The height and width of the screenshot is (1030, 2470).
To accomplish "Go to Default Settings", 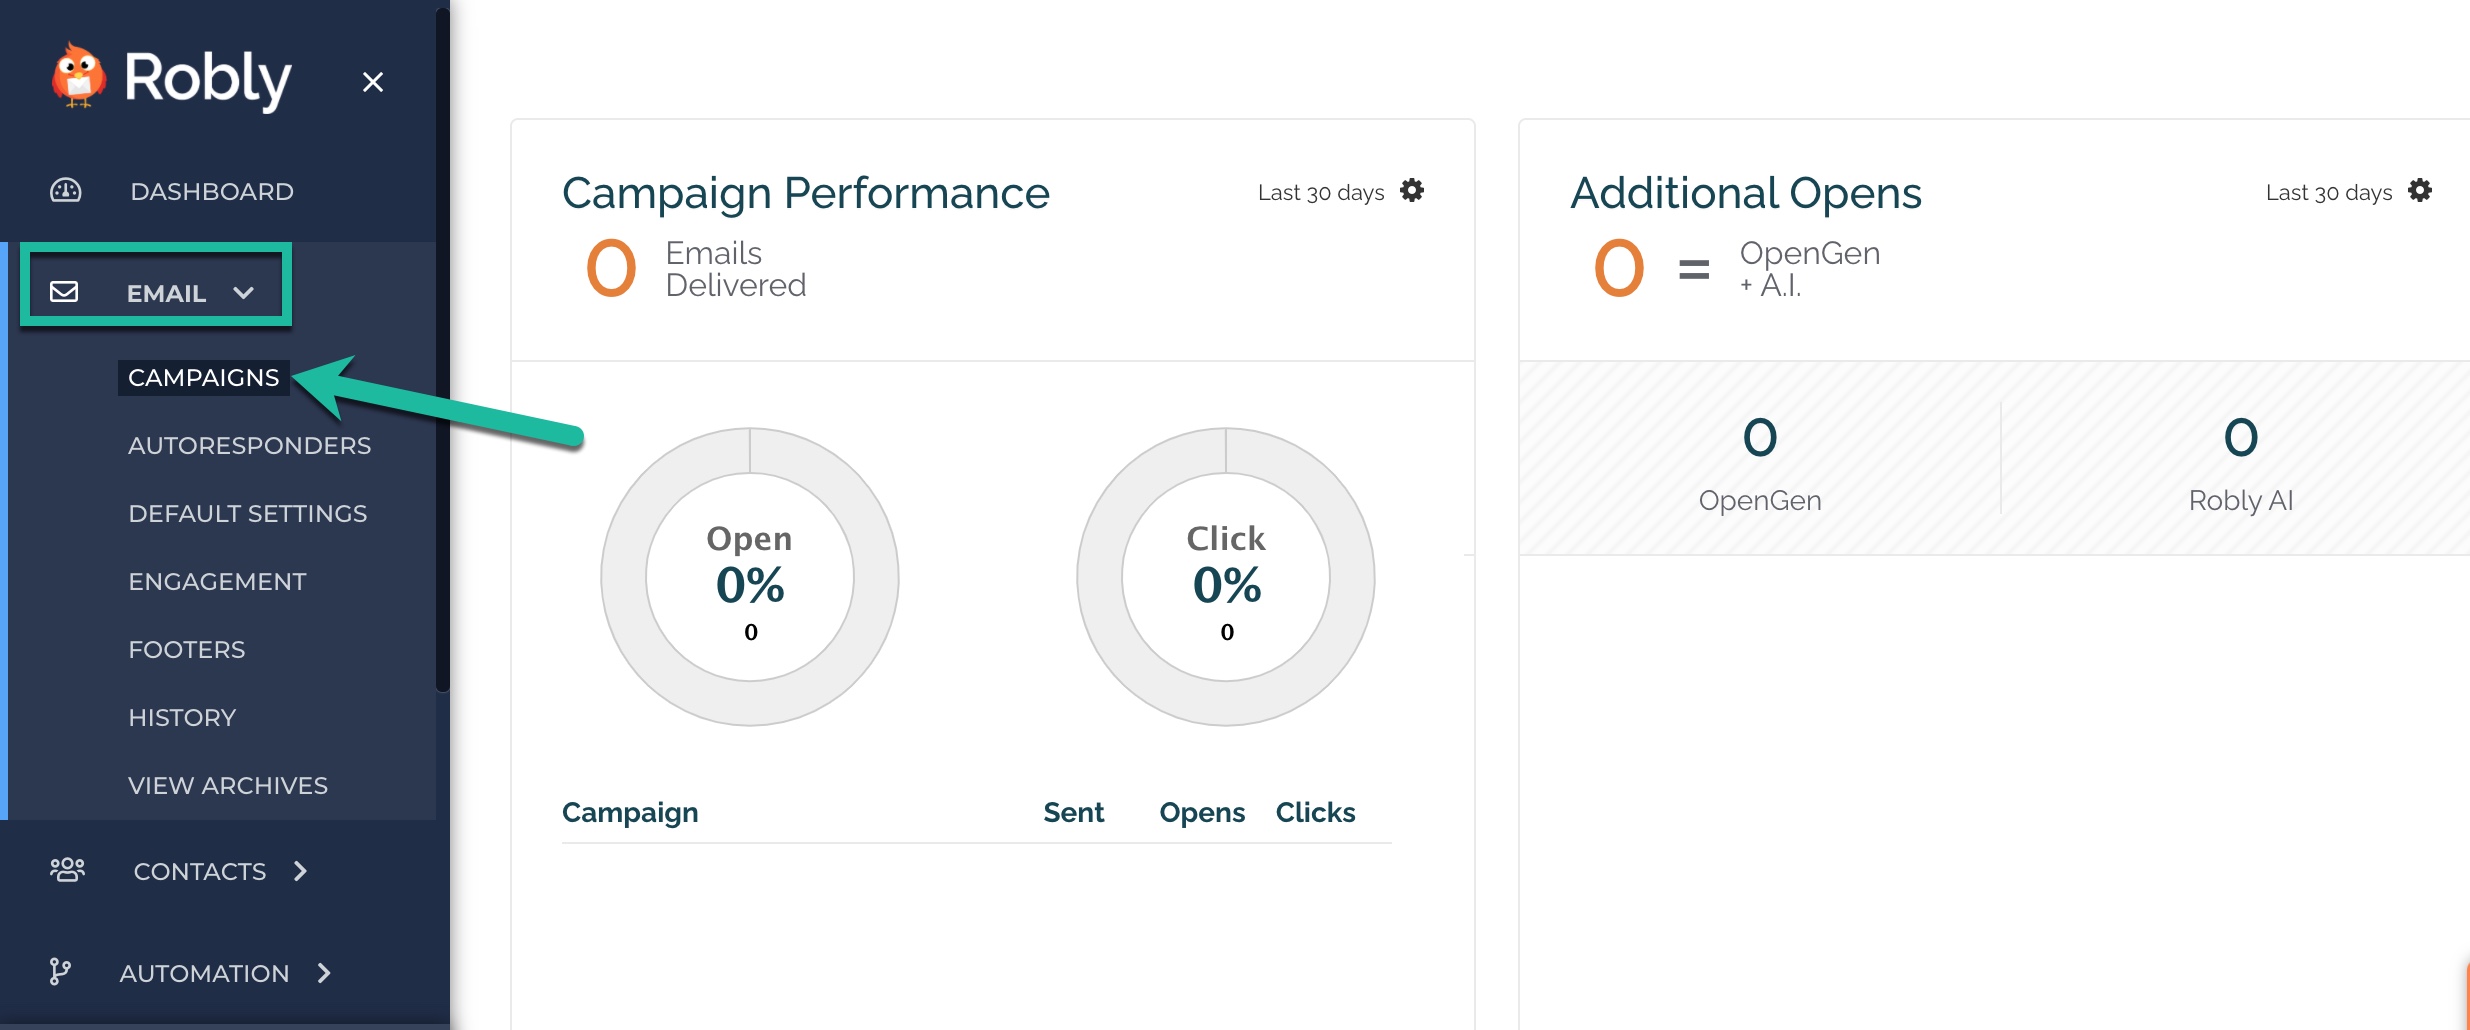I will [x=248, y=514].
